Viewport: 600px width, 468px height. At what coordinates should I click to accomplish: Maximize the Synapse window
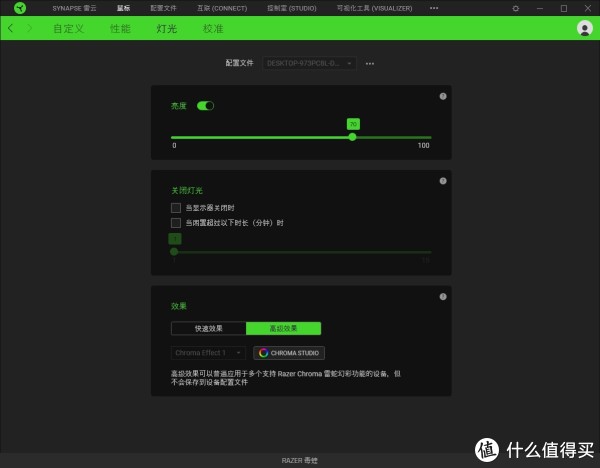[564, 8]
